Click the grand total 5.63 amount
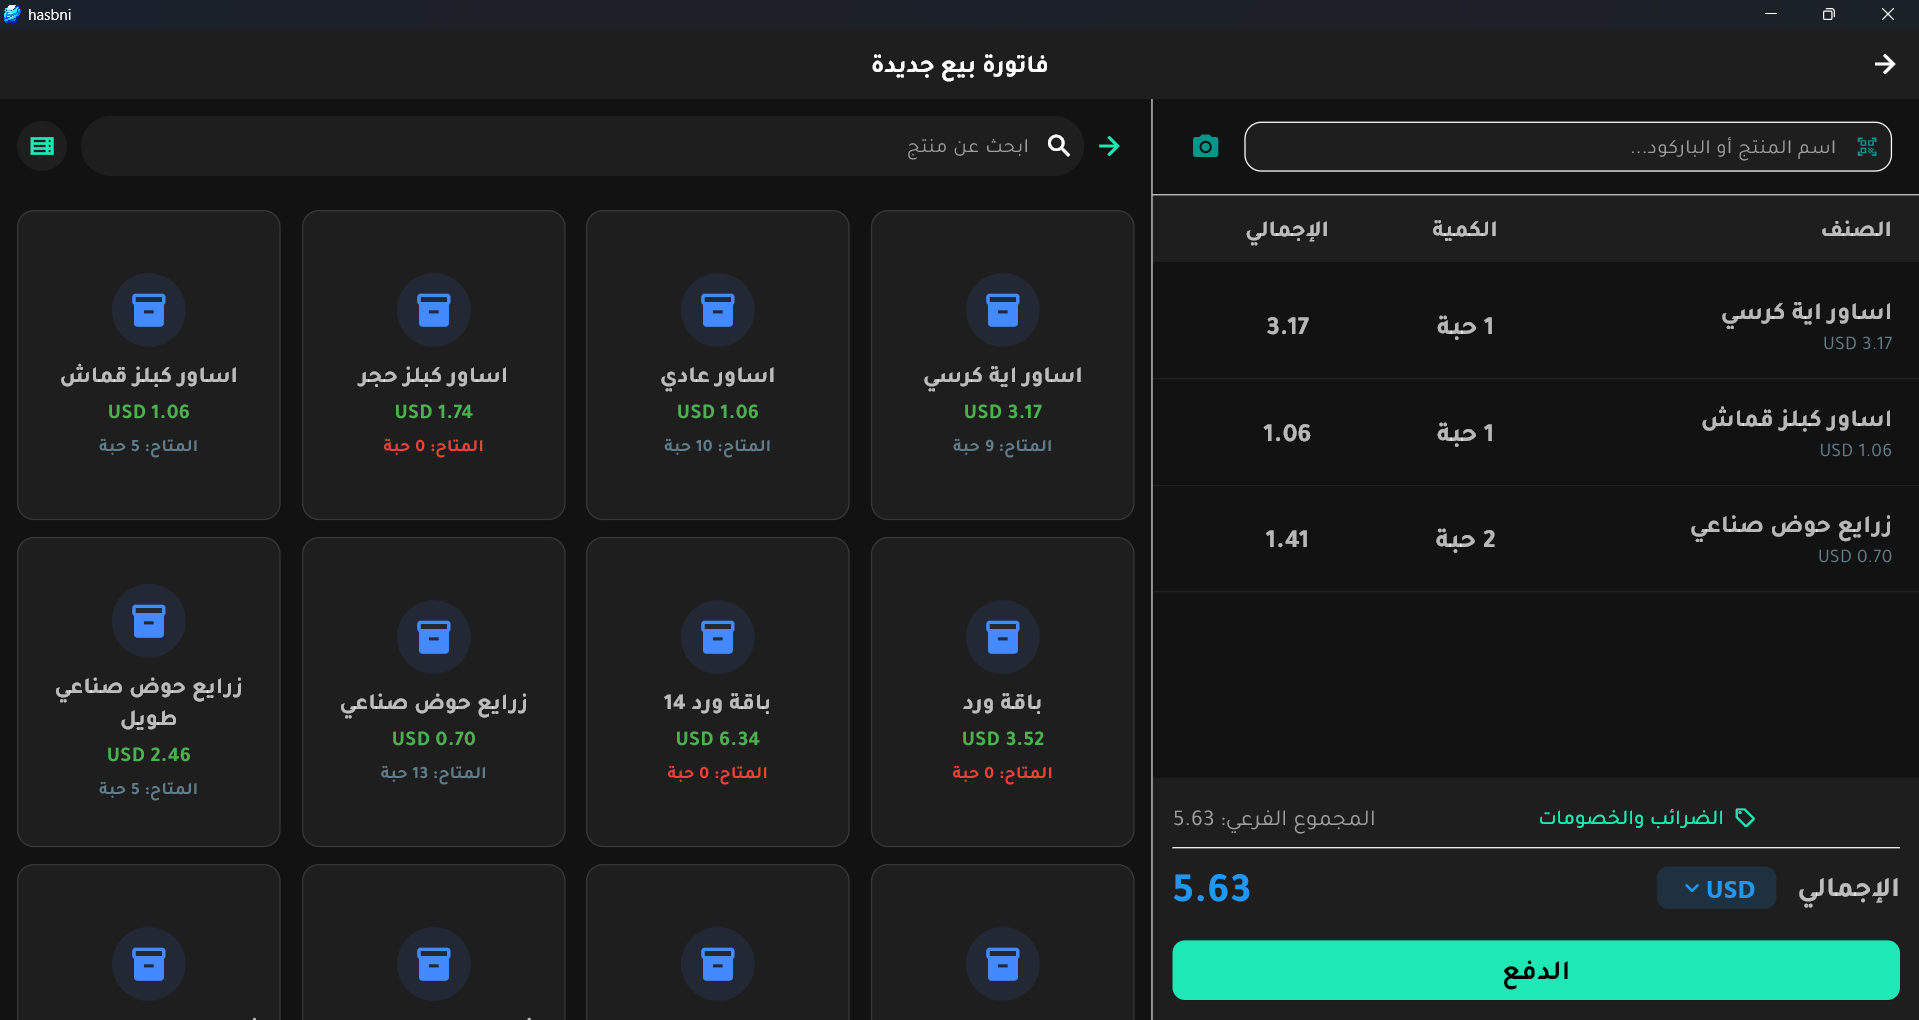 (1212, 888)
